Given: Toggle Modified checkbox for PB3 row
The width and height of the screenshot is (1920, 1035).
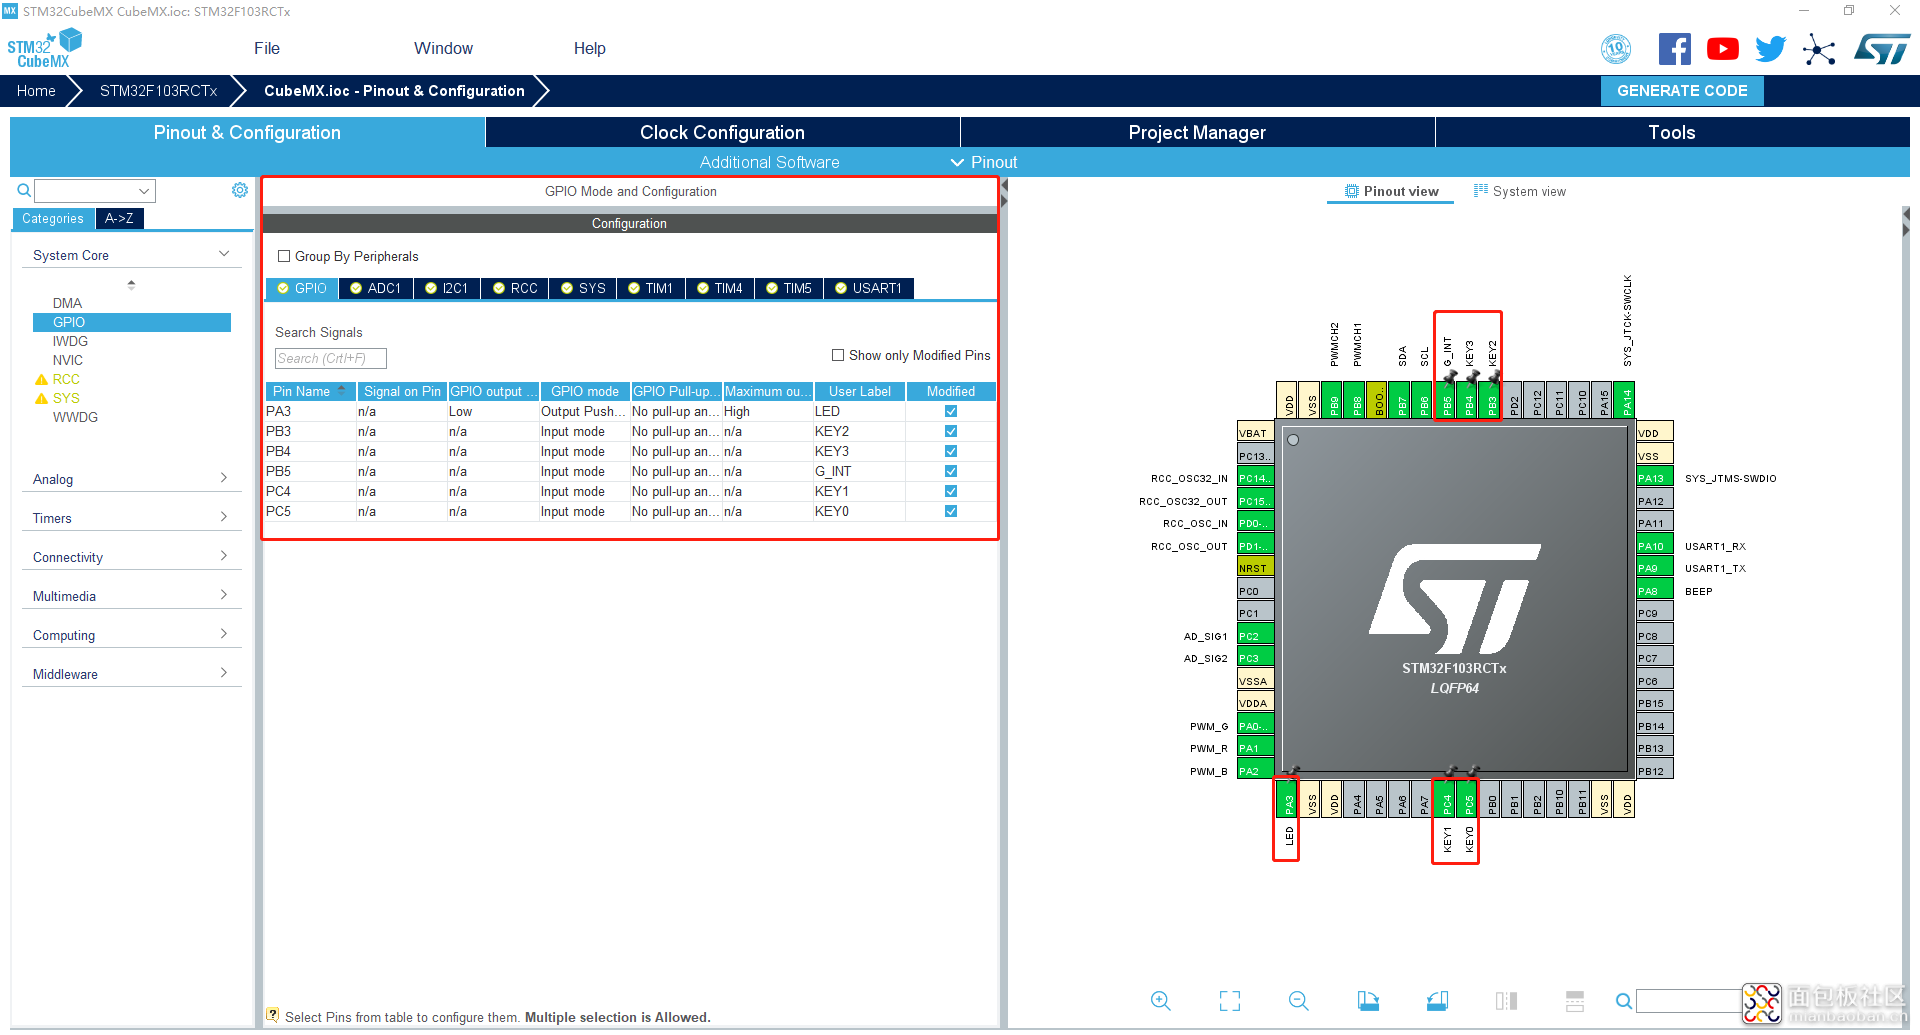Looking at the screenshot, I should coord(951,431).
